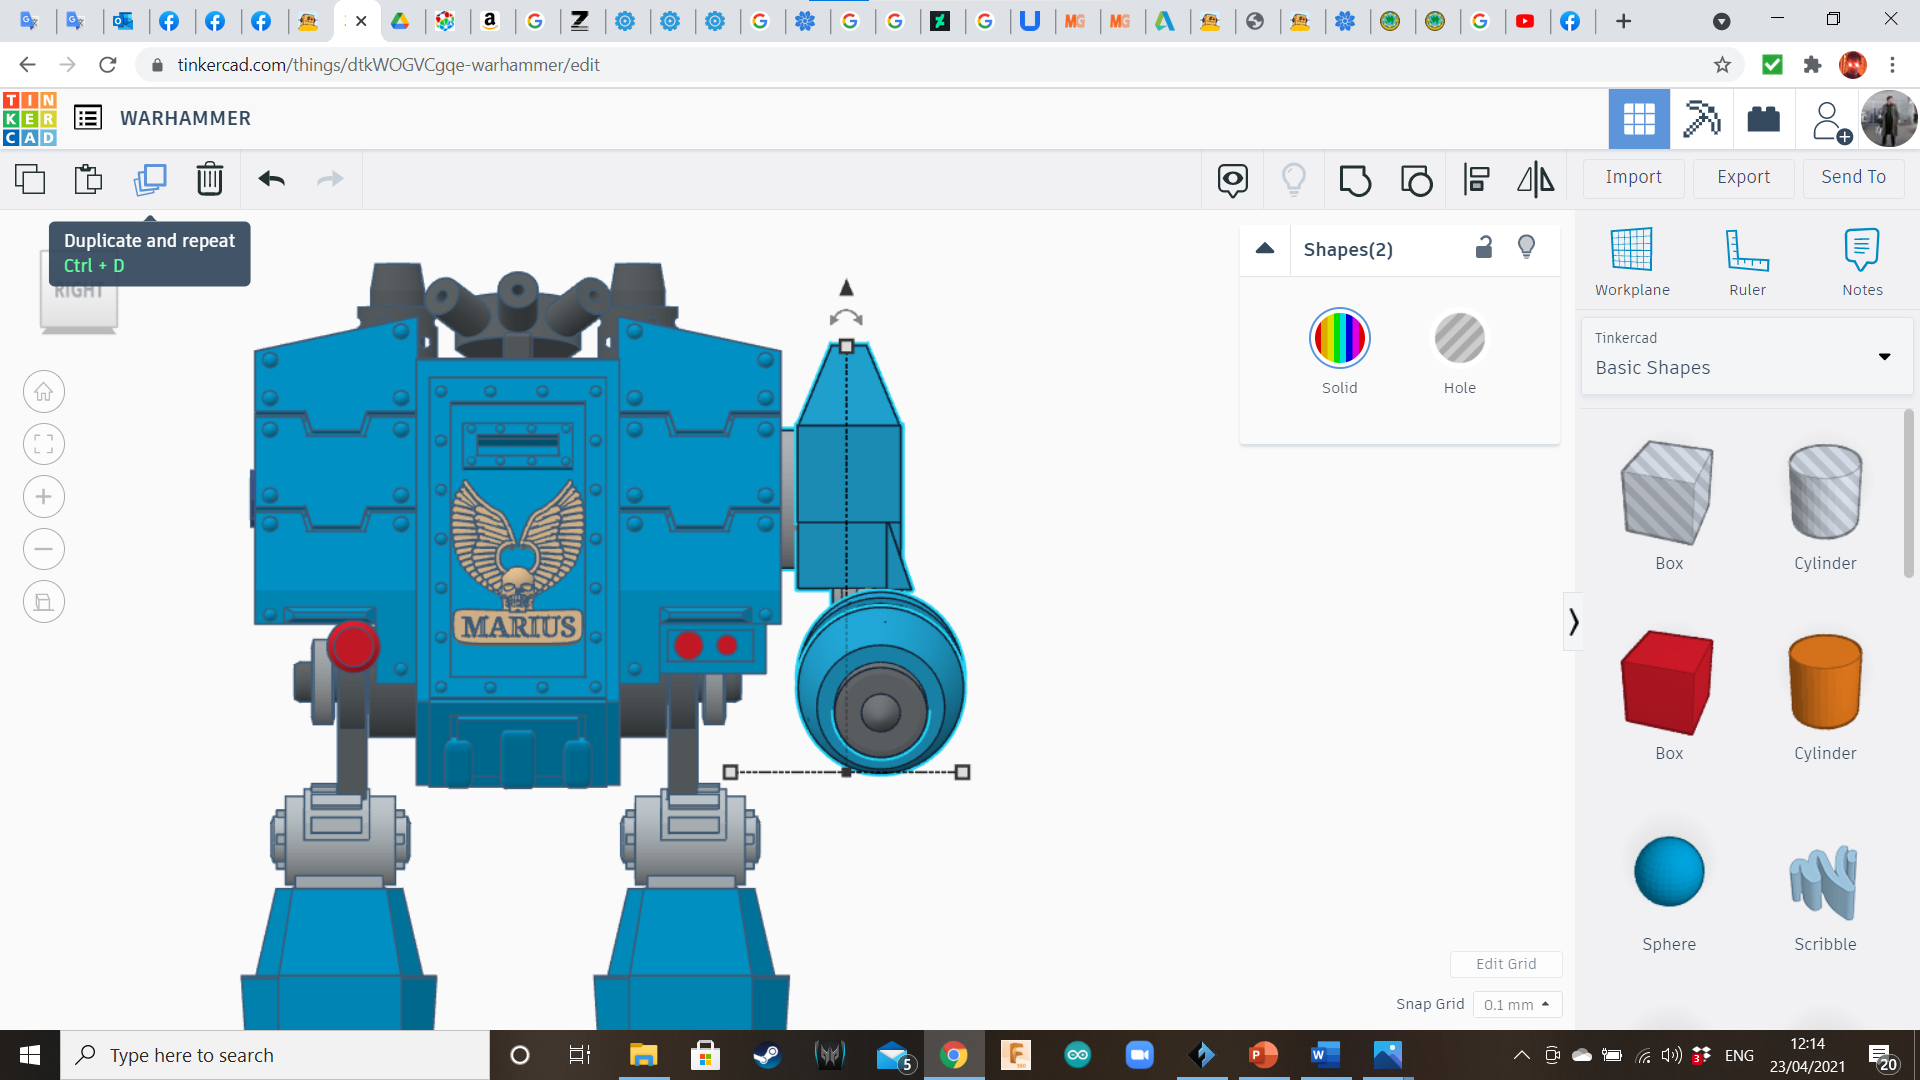Click the Undo arrow
This screenshot has height=1080, width=1920.
[271, 179]
